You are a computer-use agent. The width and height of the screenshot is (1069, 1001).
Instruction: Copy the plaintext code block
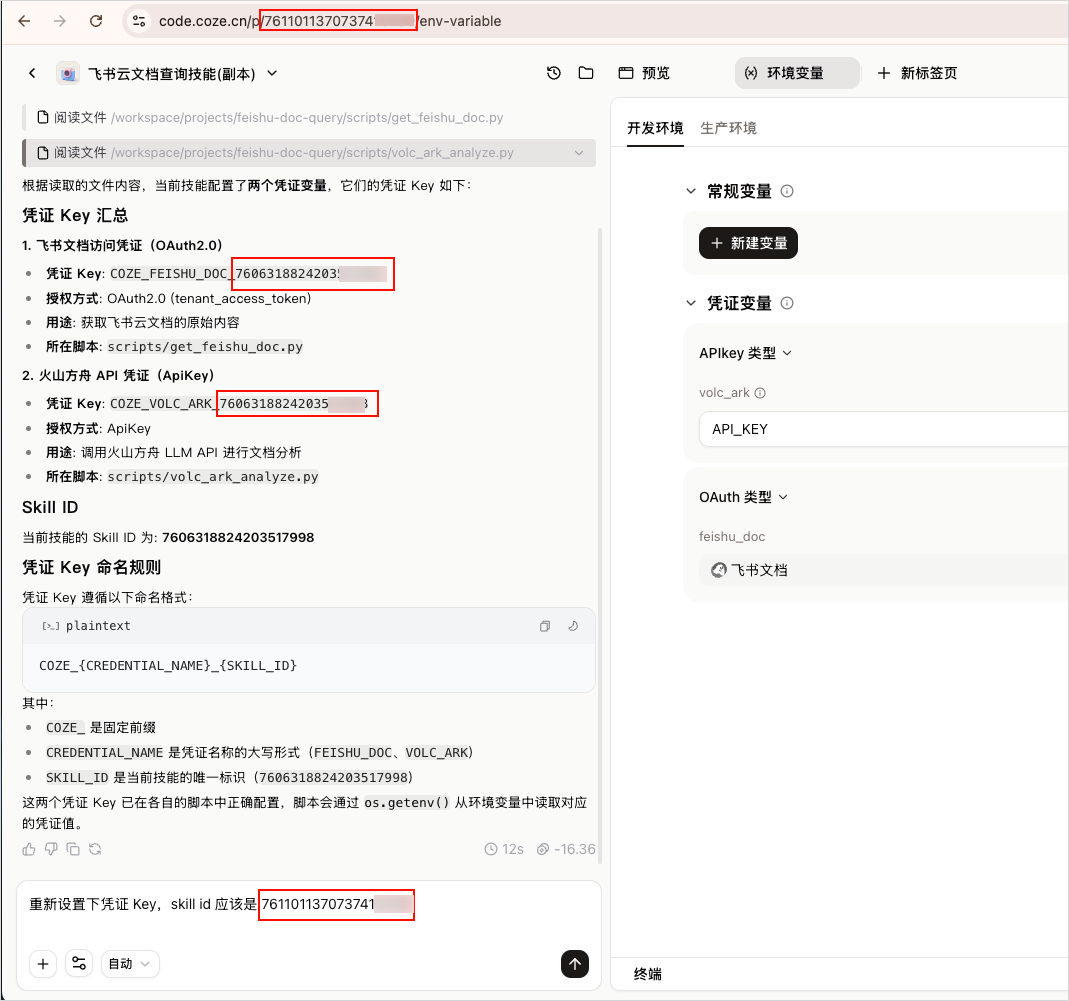[545, 626]
